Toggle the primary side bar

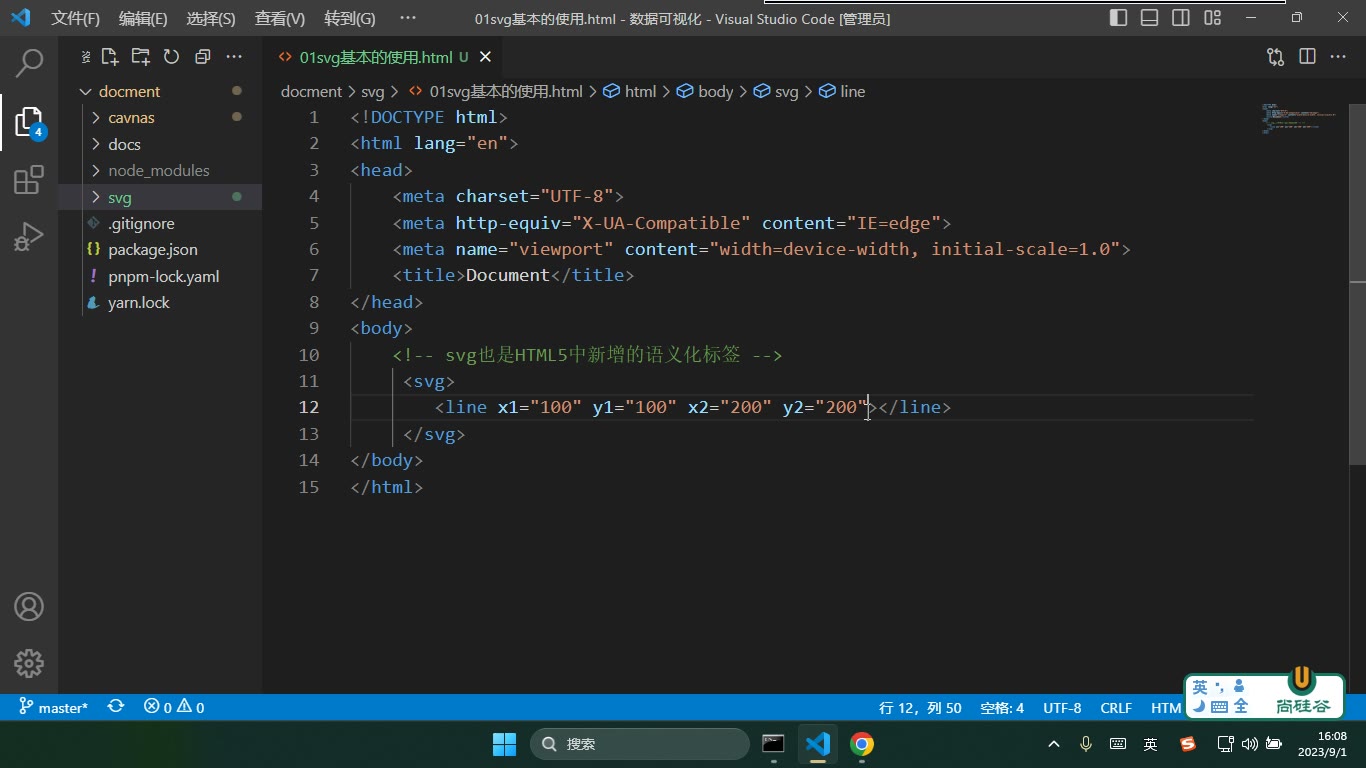coord(1119,18)
